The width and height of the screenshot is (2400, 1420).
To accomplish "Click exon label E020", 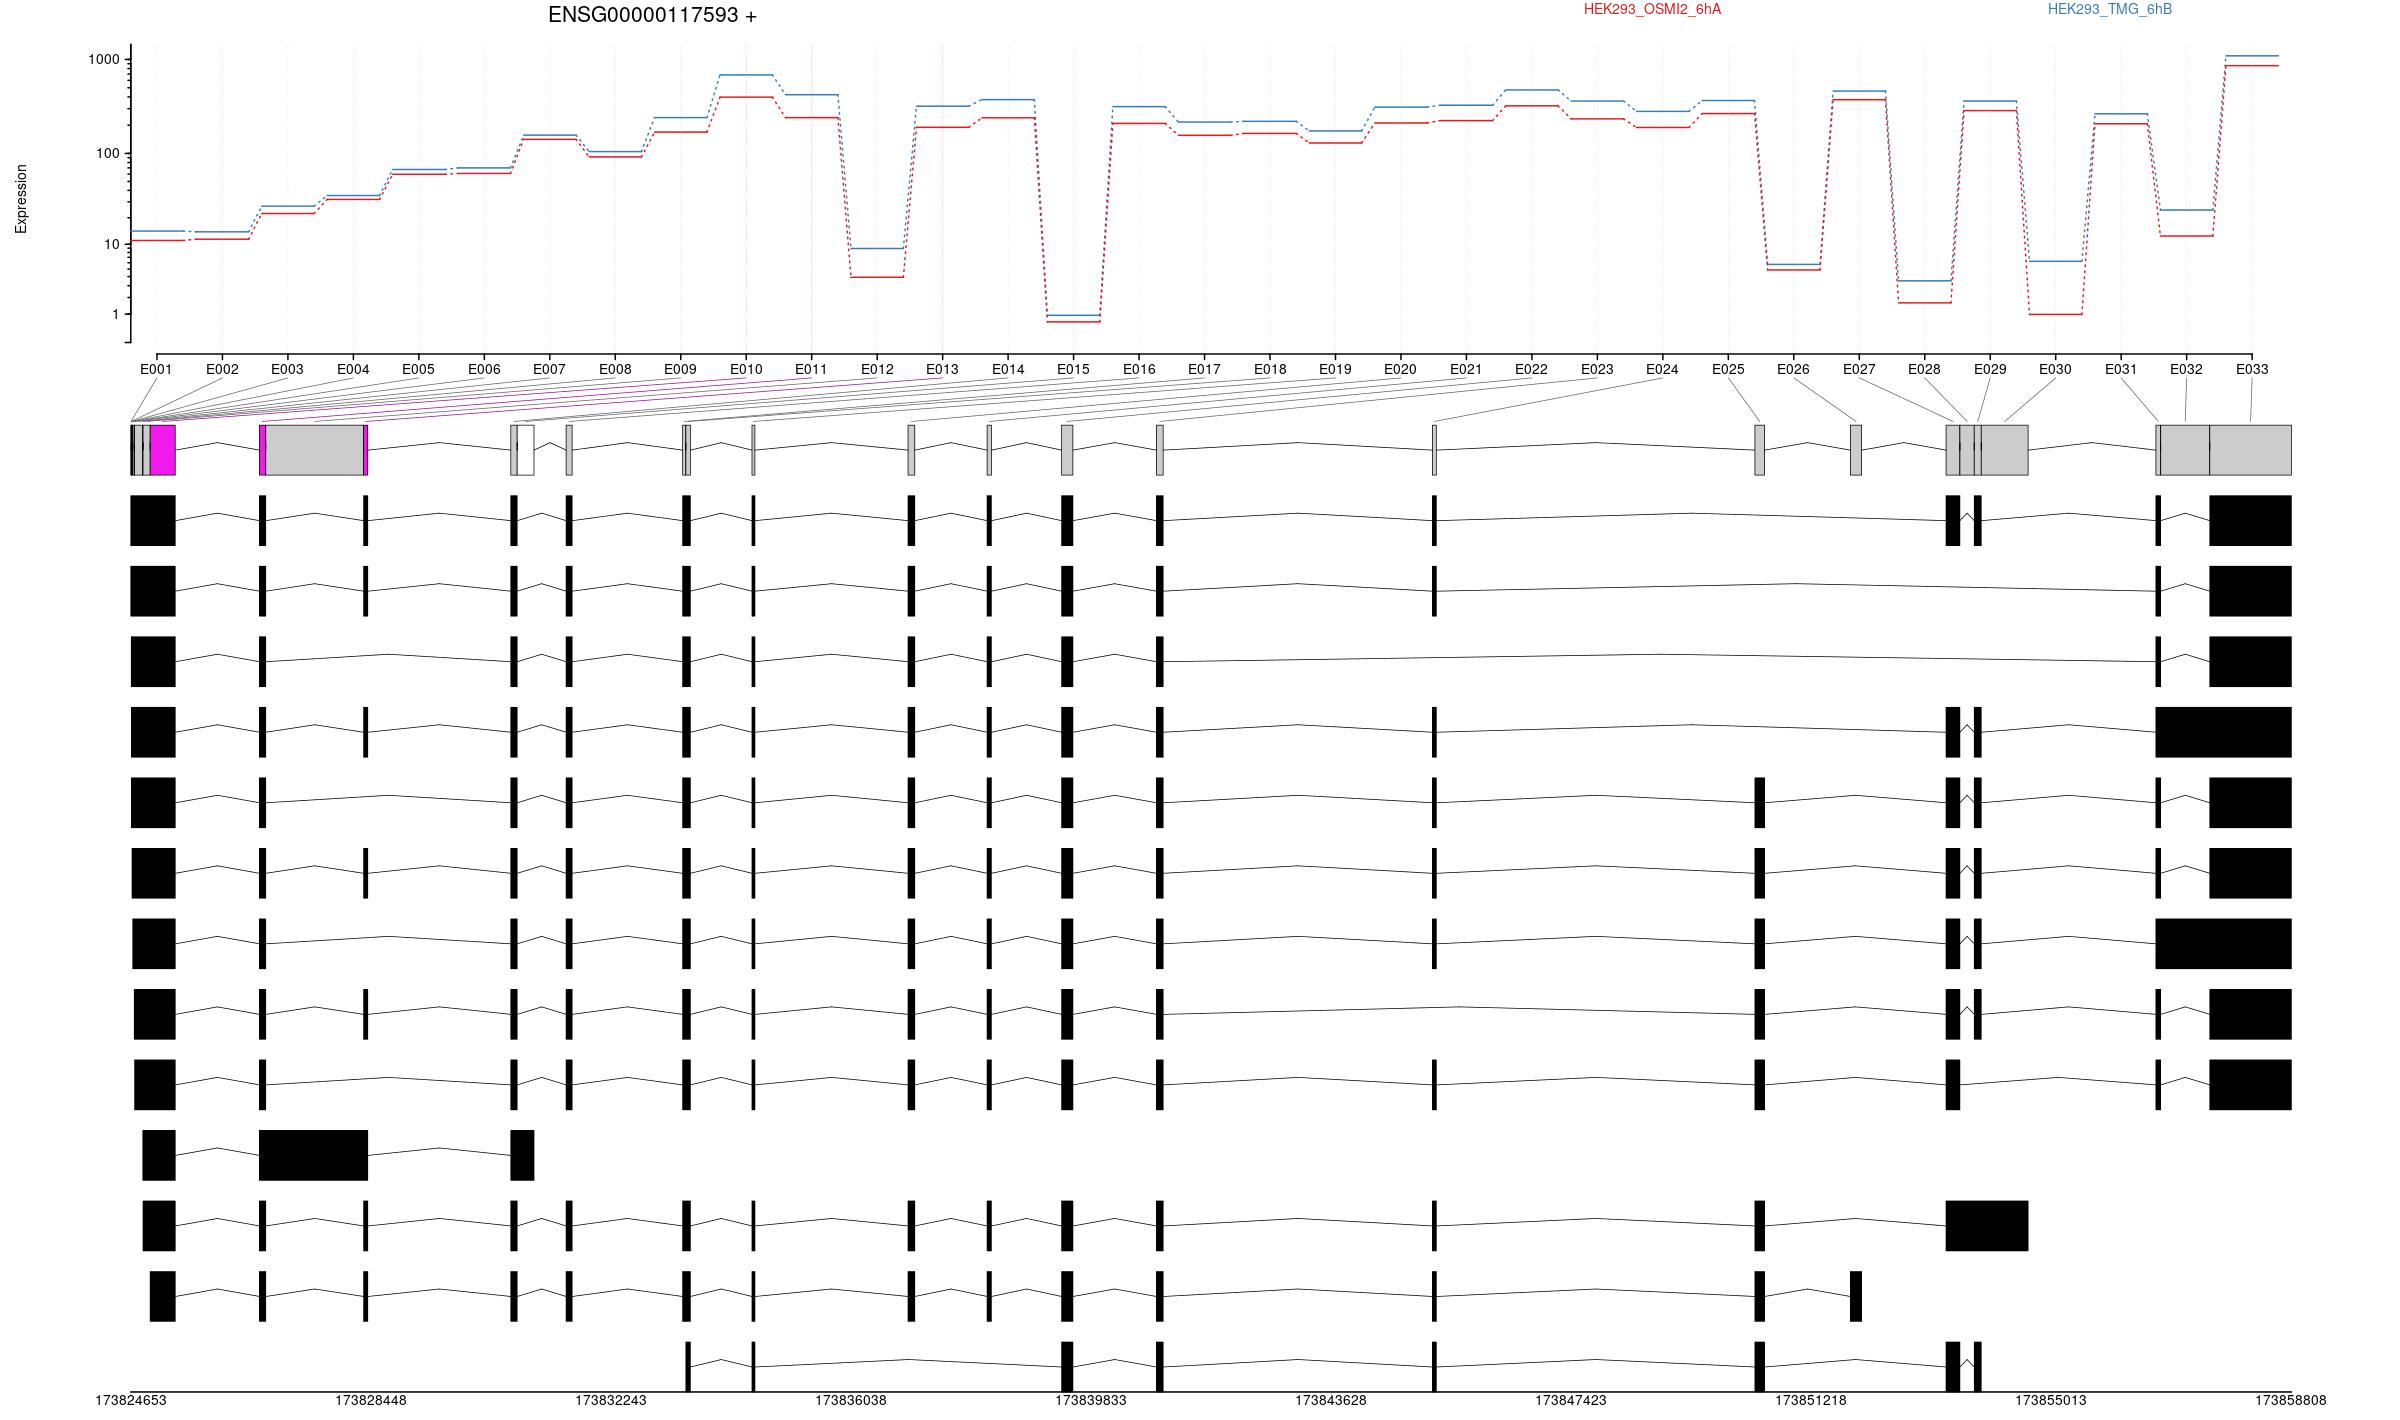I will click(1400, 369).
